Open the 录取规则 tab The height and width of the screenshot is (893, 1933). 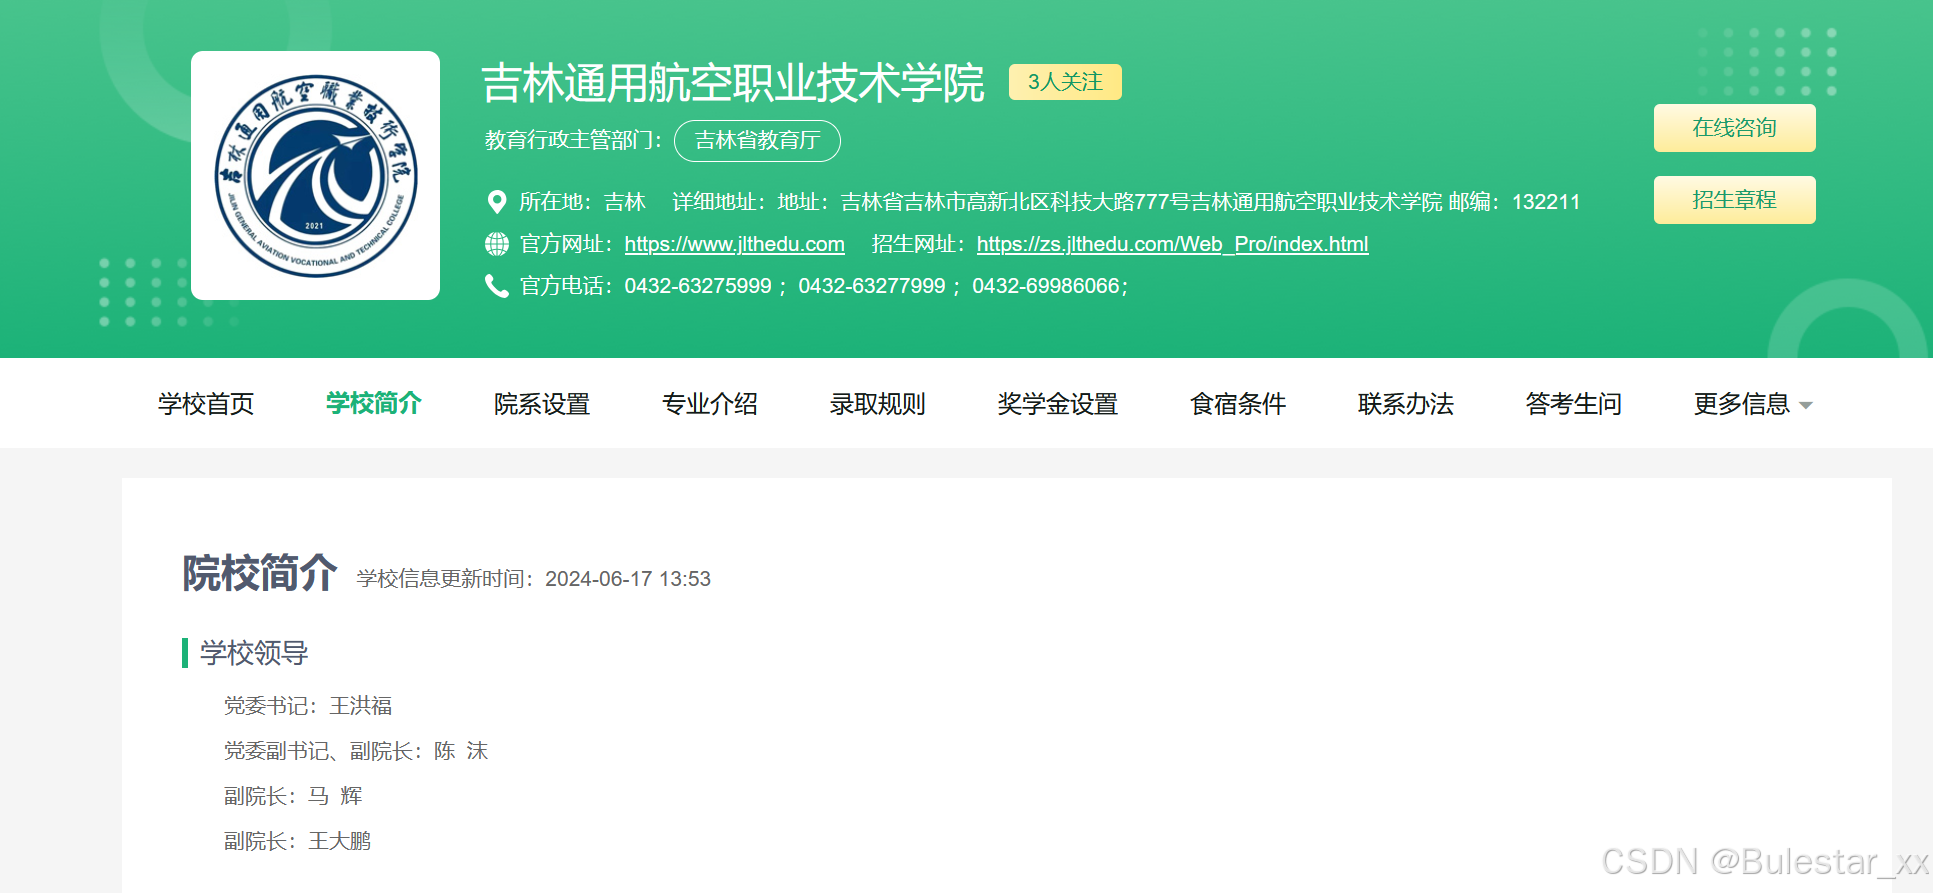[878, 404]
